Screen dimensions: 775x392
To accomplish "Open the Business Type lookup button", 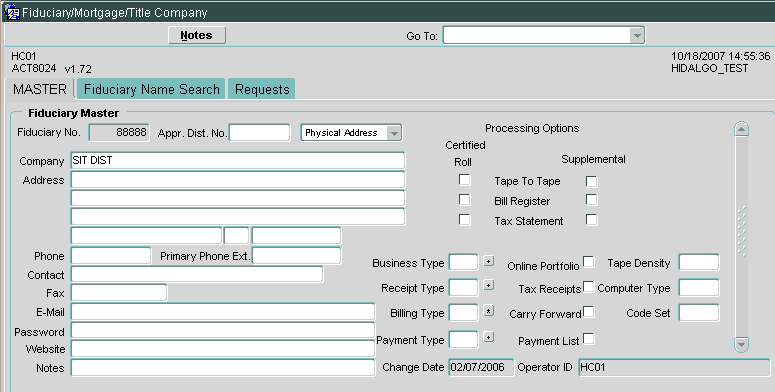I will pos(488,261).
